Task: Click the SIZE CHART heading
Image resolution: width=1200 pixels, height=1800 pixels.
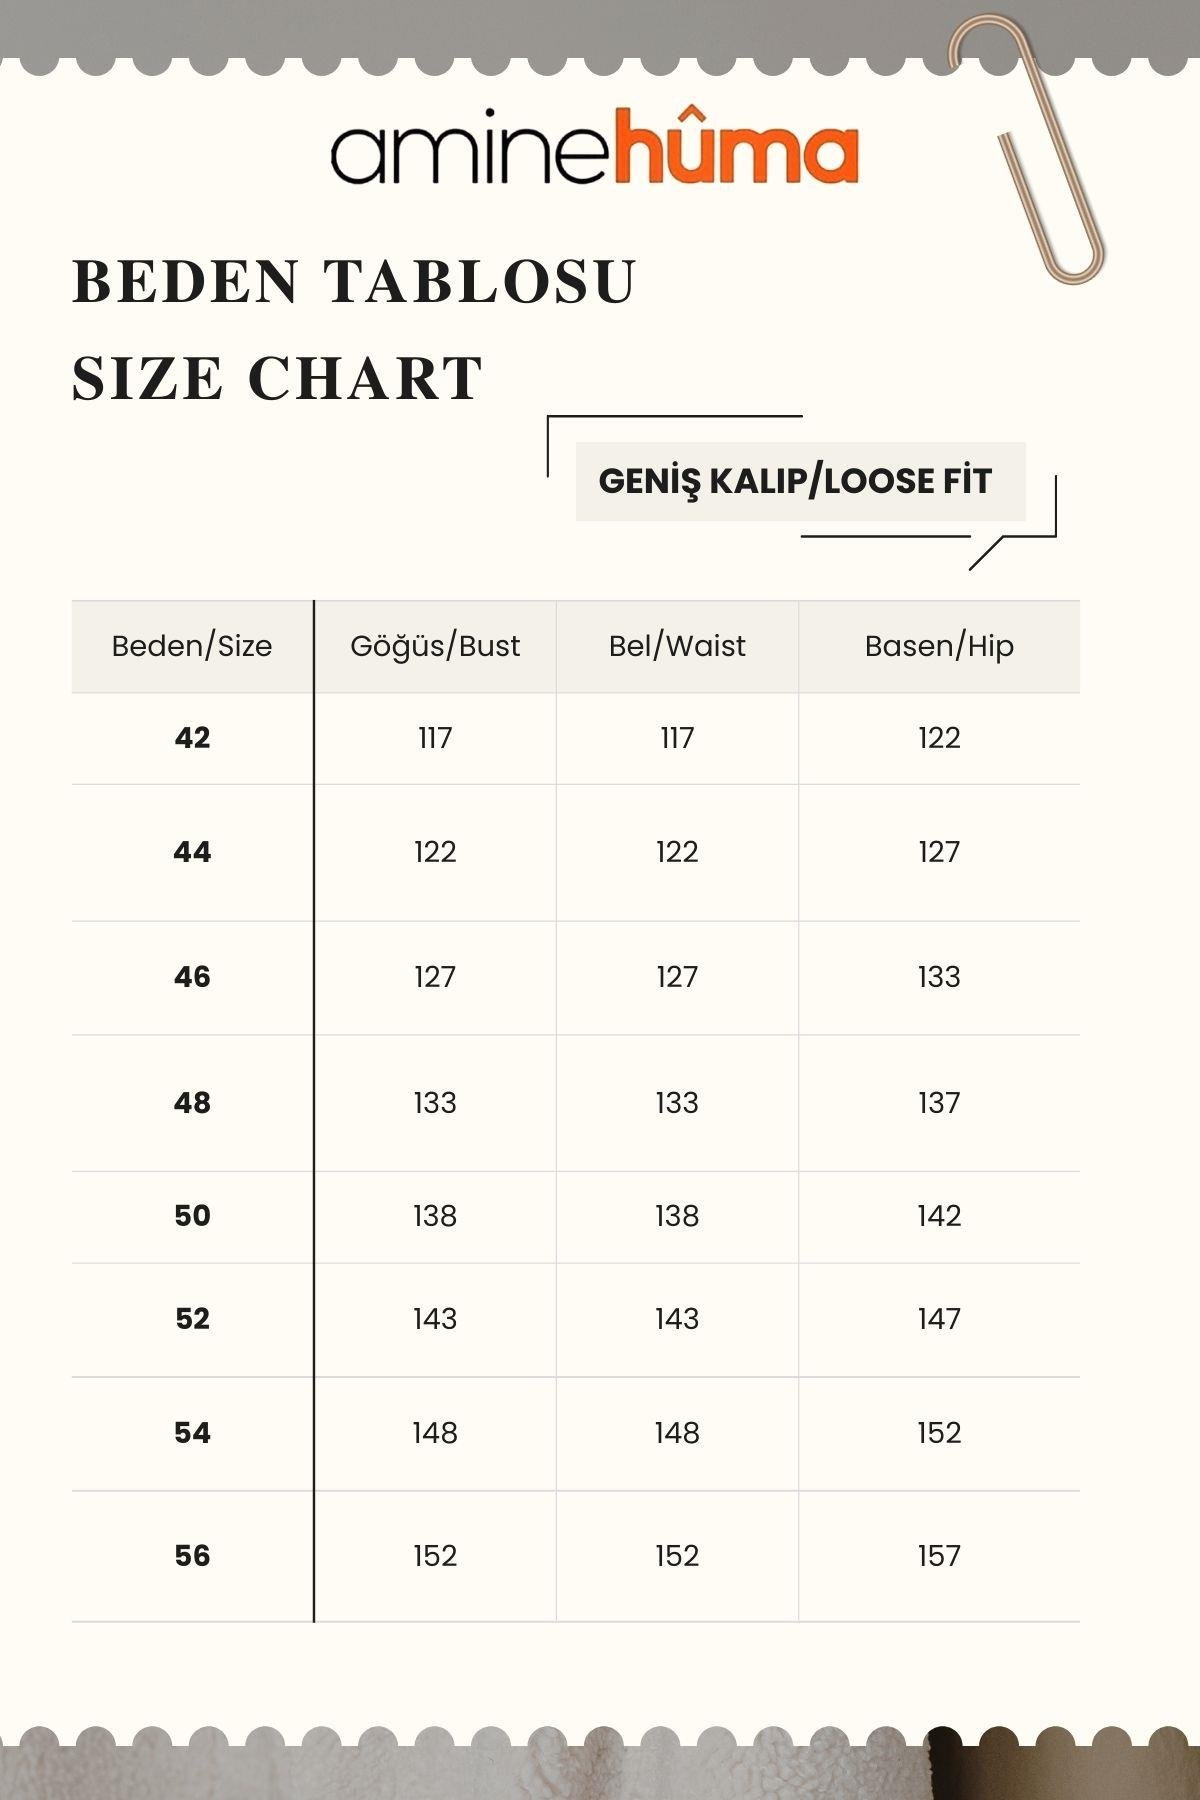Action: point(278,379)
